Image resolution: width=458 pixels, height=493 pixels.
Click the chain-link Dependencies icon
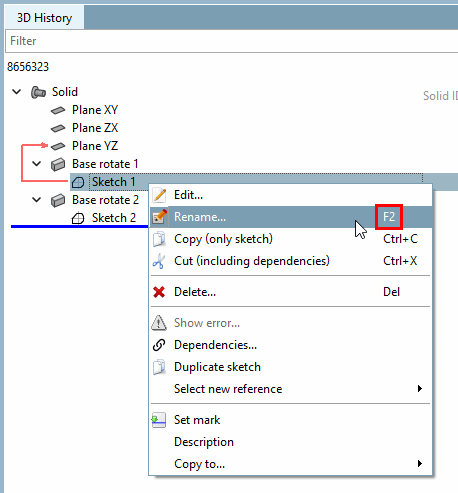(159, 345)
